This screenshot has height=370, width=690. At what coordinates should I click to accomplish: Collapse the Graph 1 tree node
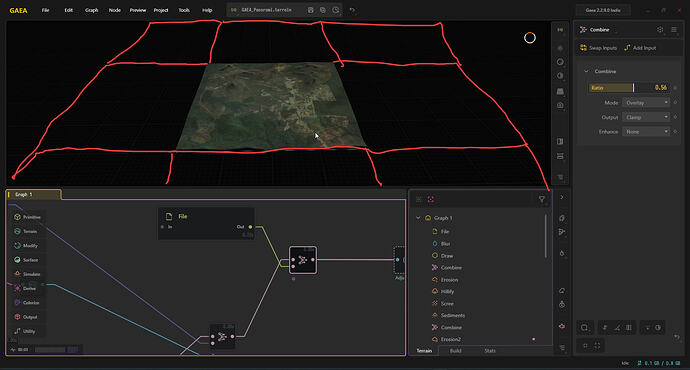tap(418, 218)
